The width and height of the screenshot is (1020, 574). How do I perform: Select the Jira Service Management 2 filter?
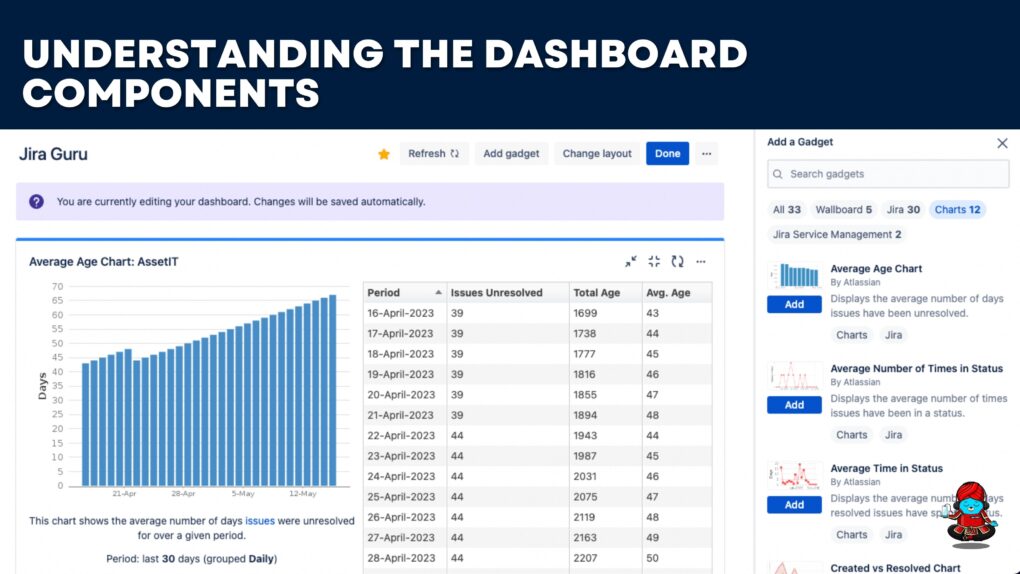click(x=837, y=234)
